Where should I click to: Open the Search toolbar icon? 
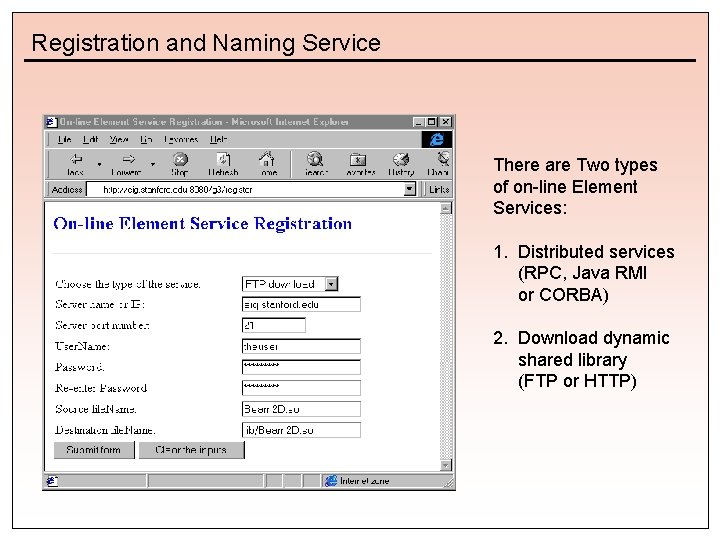[315, 159]
